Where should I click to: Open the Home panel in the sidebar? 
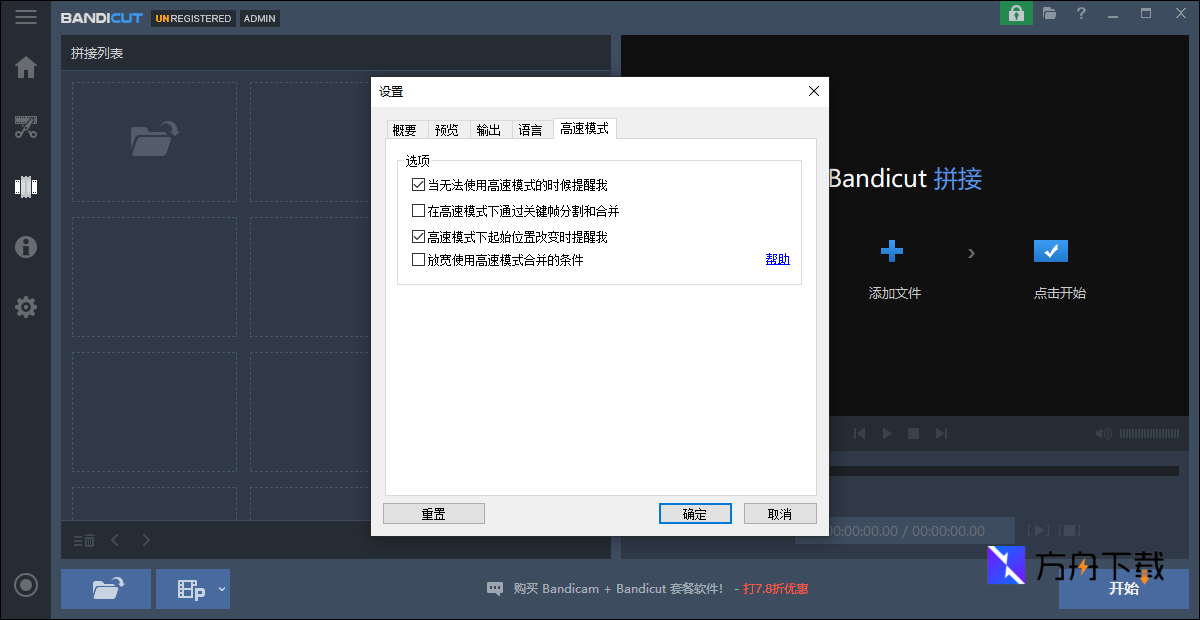(x=26, y=67)
